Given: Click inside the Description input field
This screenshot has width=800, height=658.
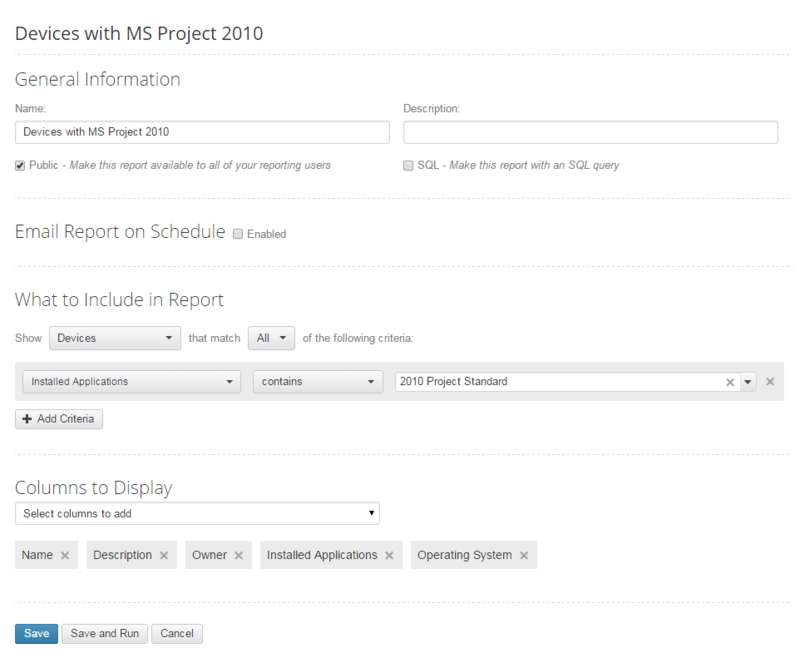Looking at the screenshot, I should point(591,131).
